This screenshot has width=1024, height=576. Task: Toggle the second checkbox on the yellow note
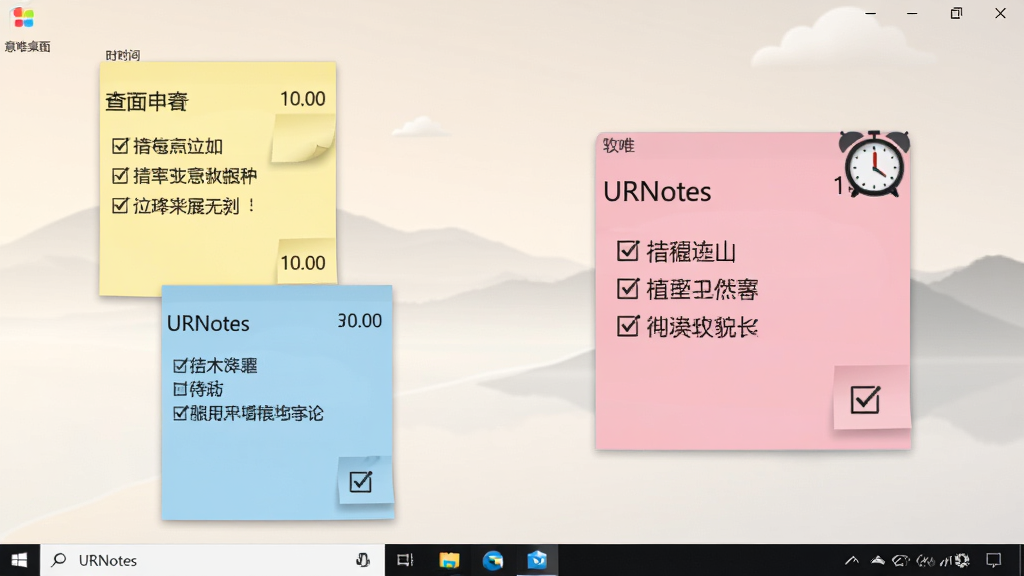[120, 176]
